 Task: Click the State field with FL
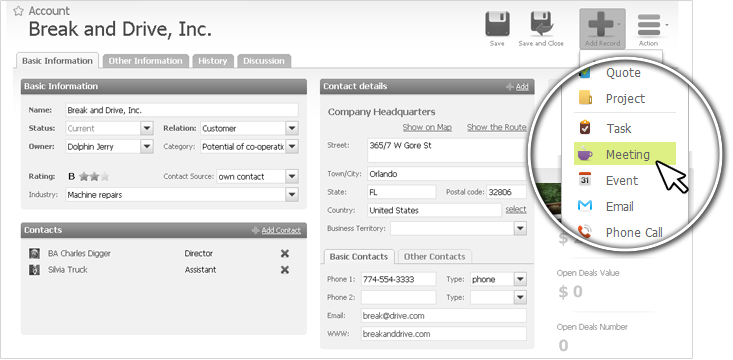(402, 192)
